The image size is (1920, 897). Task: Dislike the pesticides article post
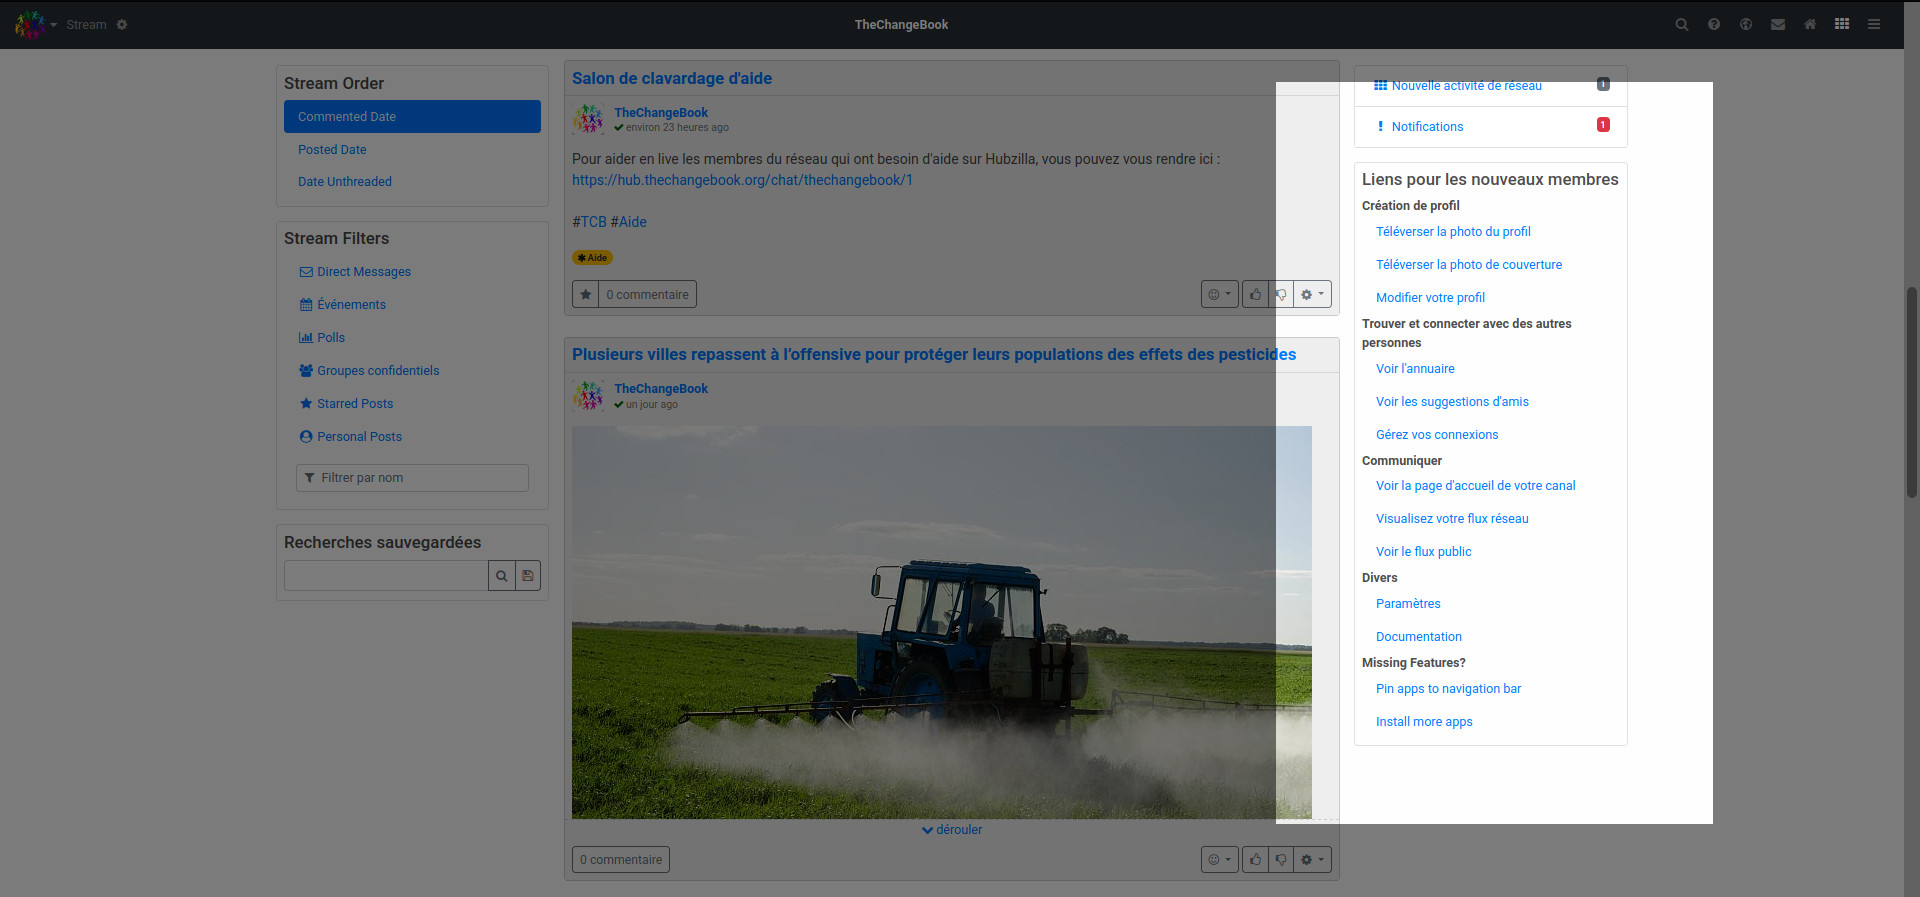pyautogui.click(x=1281, y=860)
